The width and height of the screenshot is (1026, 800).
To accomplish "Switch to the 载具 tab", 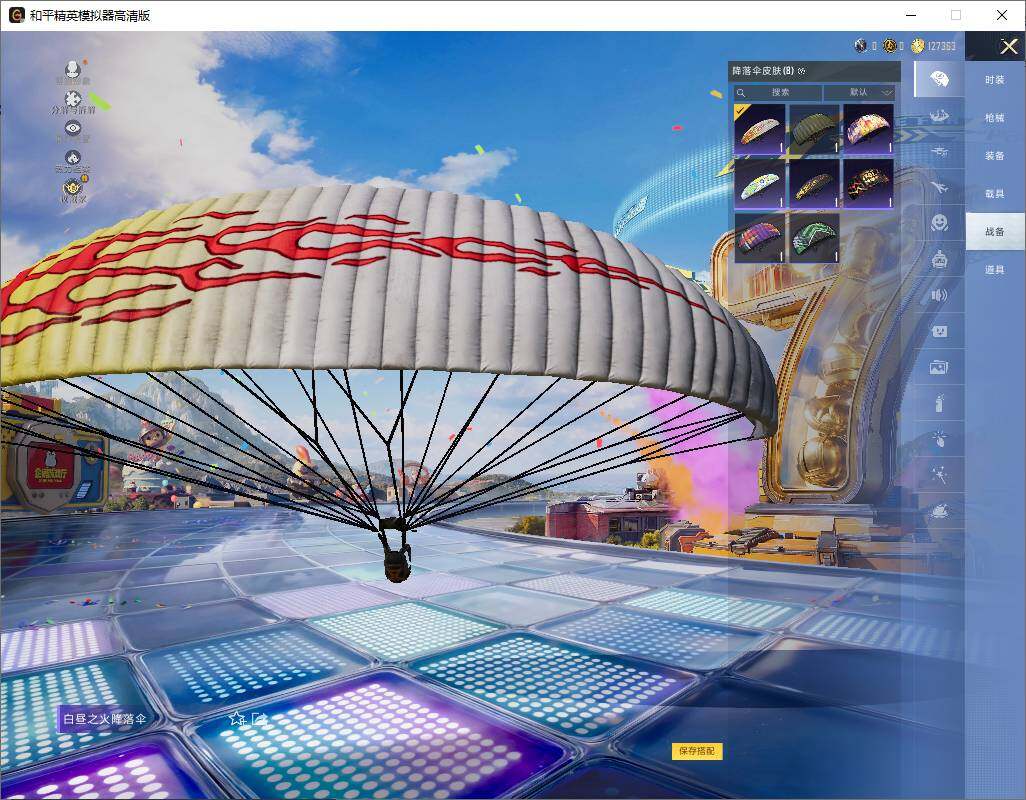I will pyautogui.click(x=995, y=194).
